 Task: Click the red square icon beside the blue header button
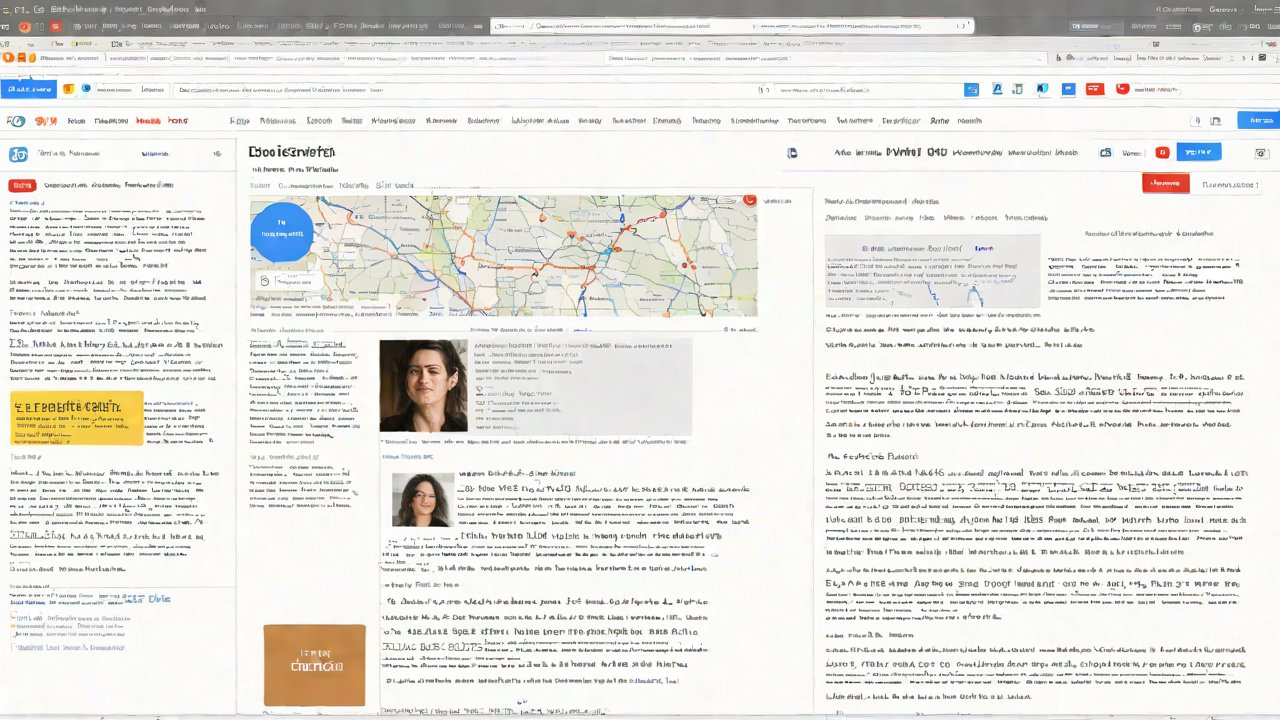click(1162, 153)
